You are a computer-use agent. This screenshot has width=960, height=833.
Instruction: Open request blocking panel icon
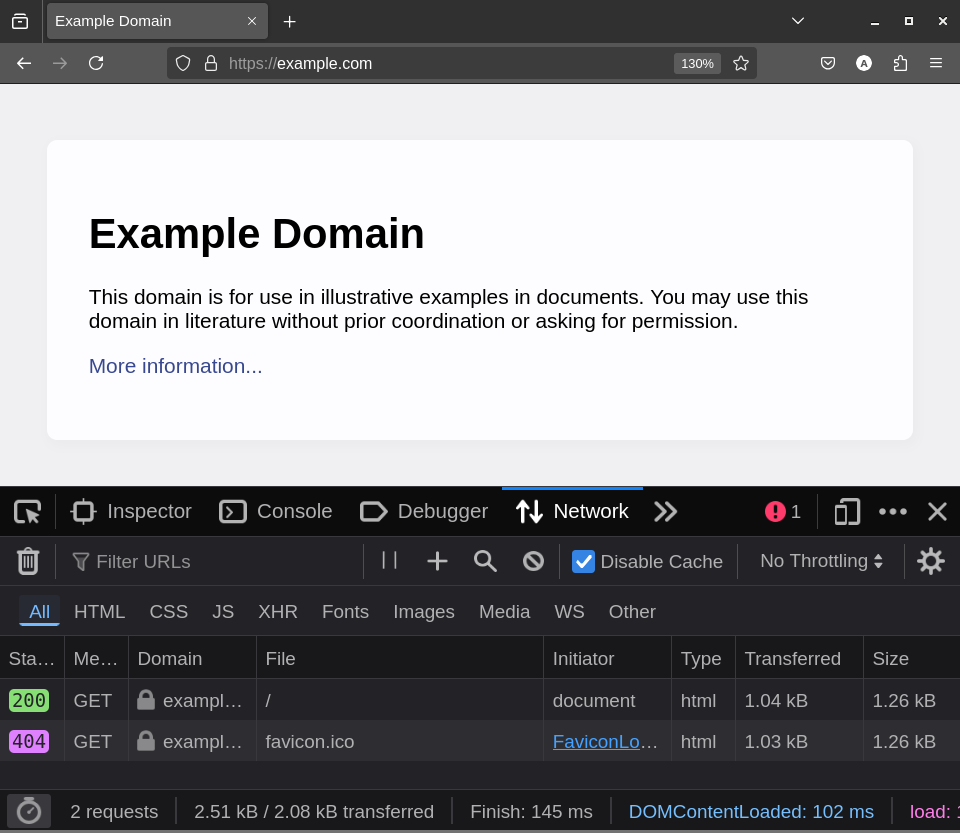(x=533, y=561)
